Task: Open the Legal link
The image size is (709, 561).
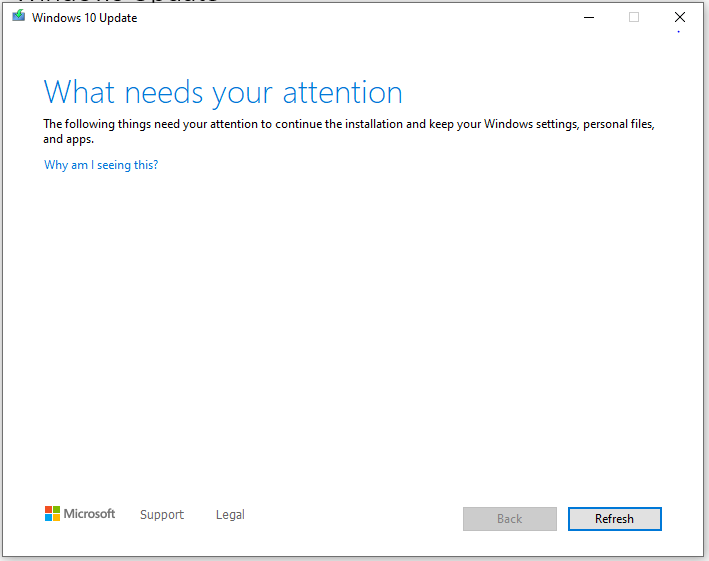Action: pos(230,514)
